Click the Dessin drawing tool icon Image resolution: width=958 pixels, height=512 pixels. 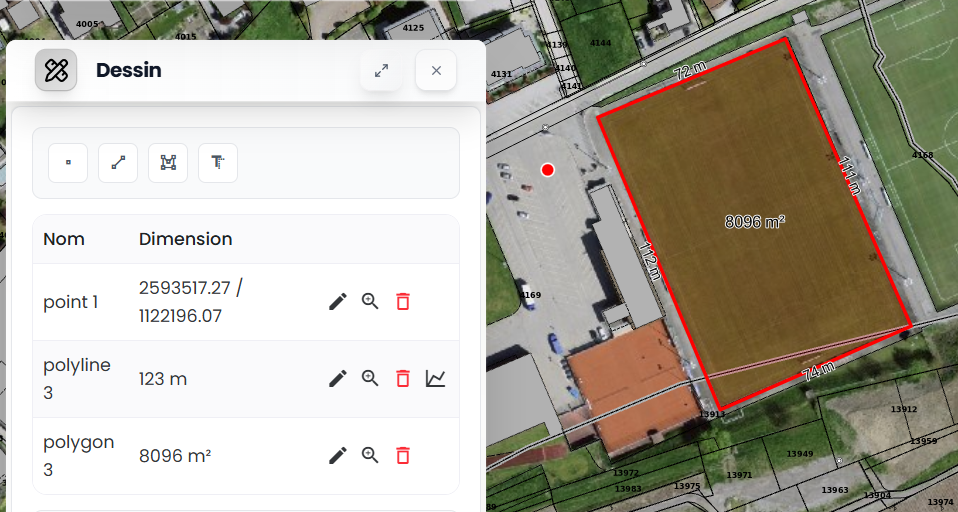pyautogui.click(x=56, y=70)
